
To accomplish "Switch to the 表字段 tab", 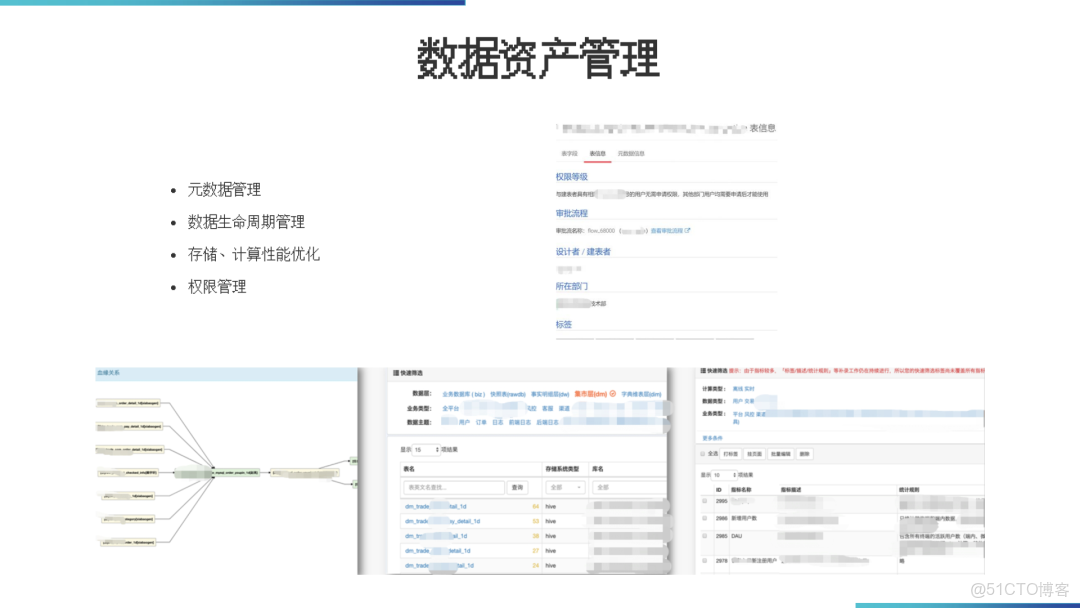I will [569, 152].
